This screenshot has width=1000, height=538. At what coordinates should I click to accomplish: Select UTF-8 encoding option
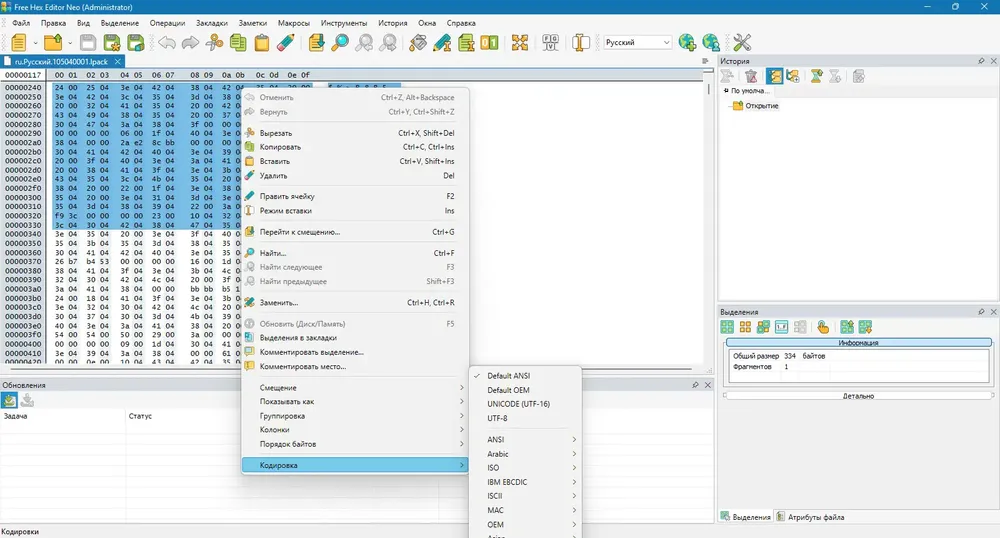[497, 418]
